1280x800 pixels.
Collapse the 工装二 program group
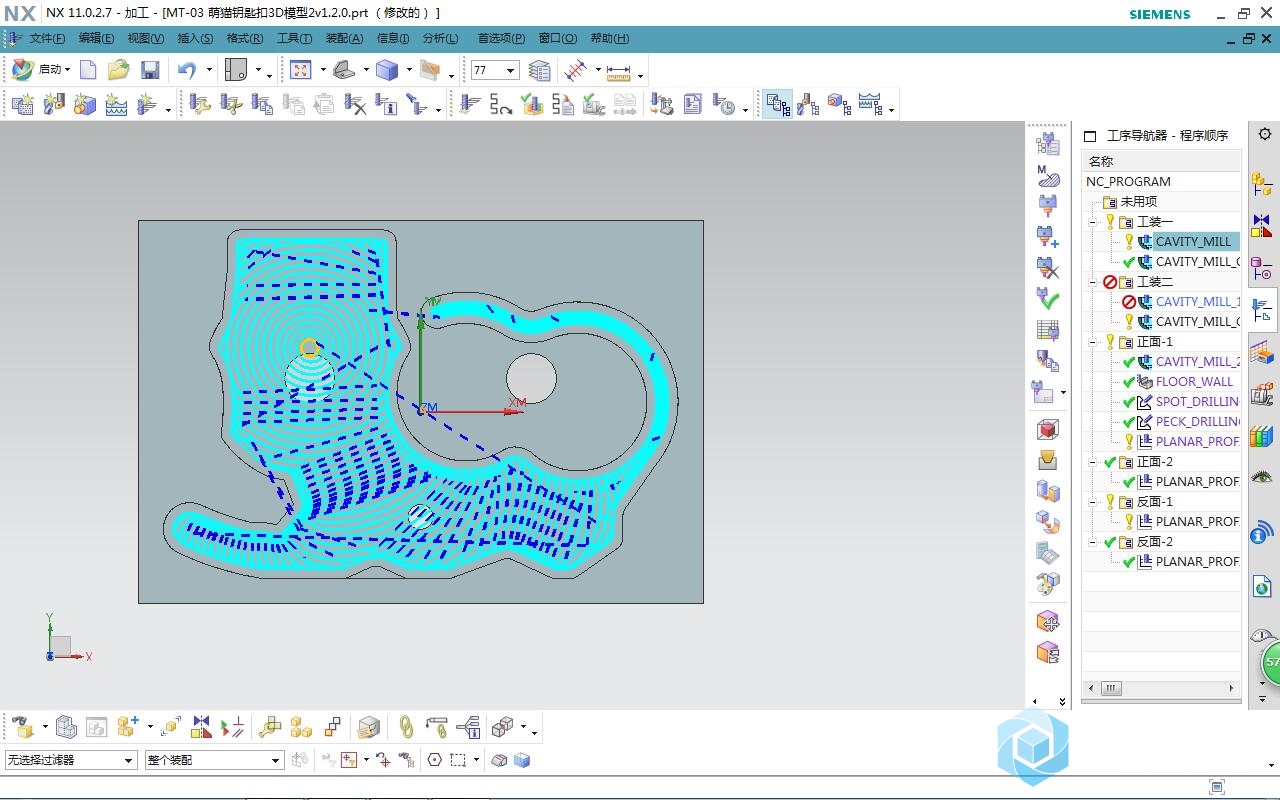click(x=1094, y=282)
